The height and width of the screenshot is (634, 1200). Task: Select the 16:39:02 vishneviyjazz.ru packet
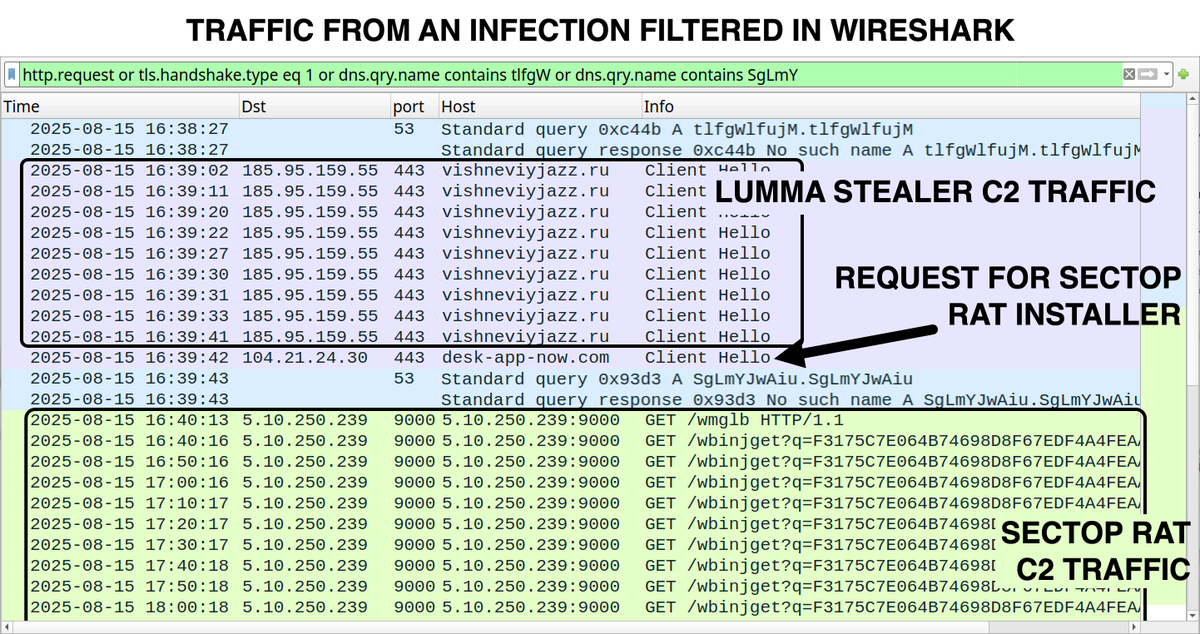click(x=570, y=170)
